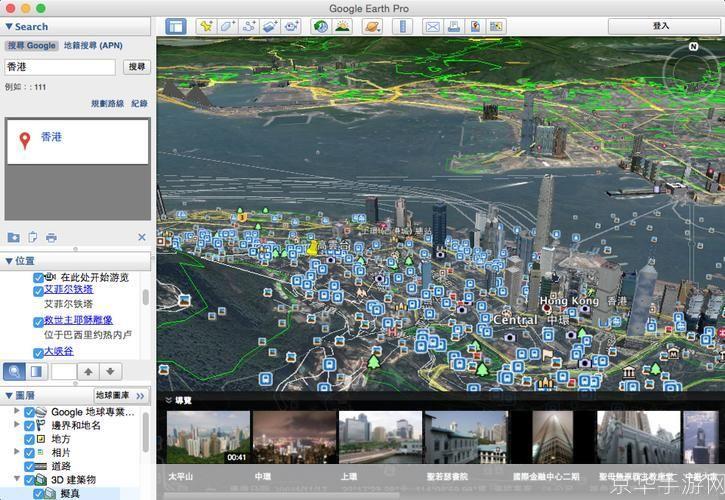Open the 地球圖庫 gallery button
725x500 pixels.
tap(121, 395)
